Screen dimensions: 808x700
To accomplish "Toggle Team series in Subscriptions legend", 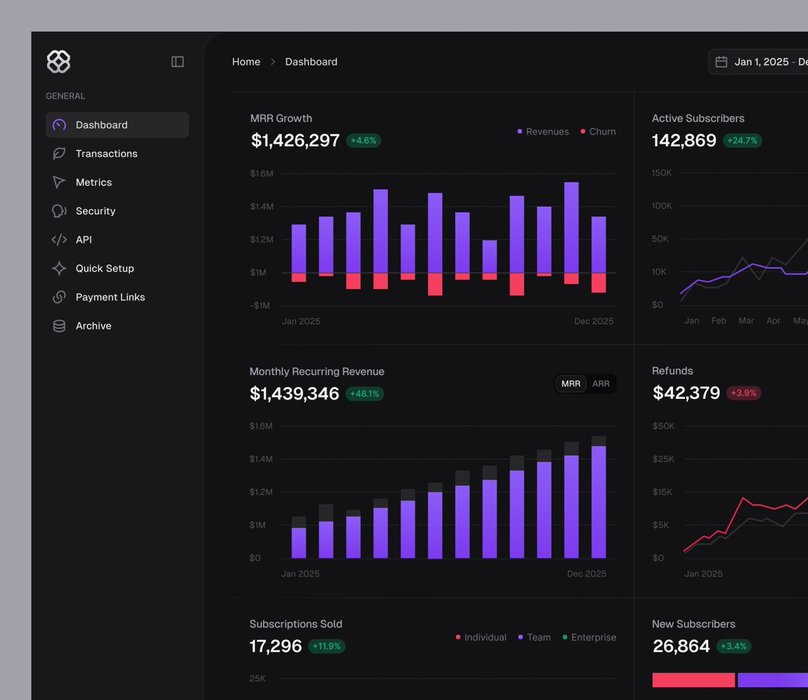I will coord(534,638).
